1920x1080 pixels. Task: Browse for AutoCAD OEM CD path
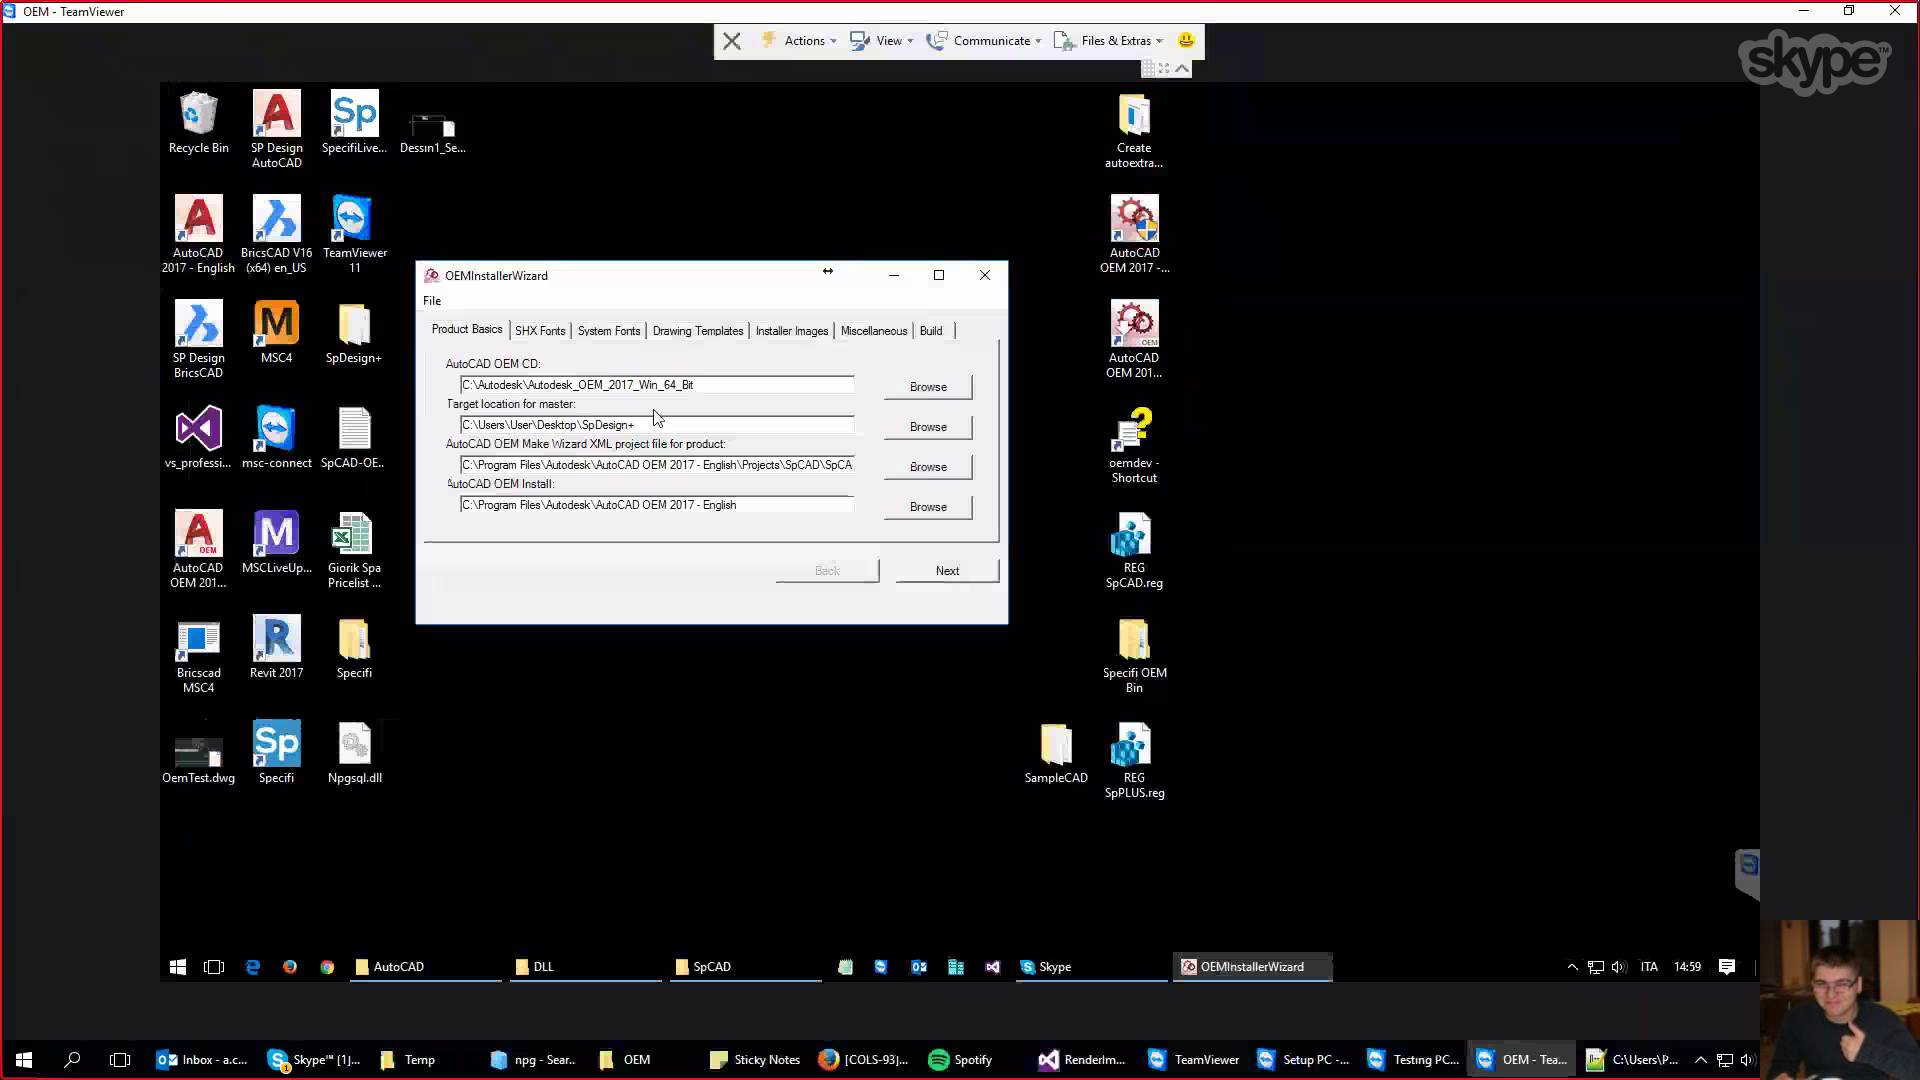(x=928, y=387)
